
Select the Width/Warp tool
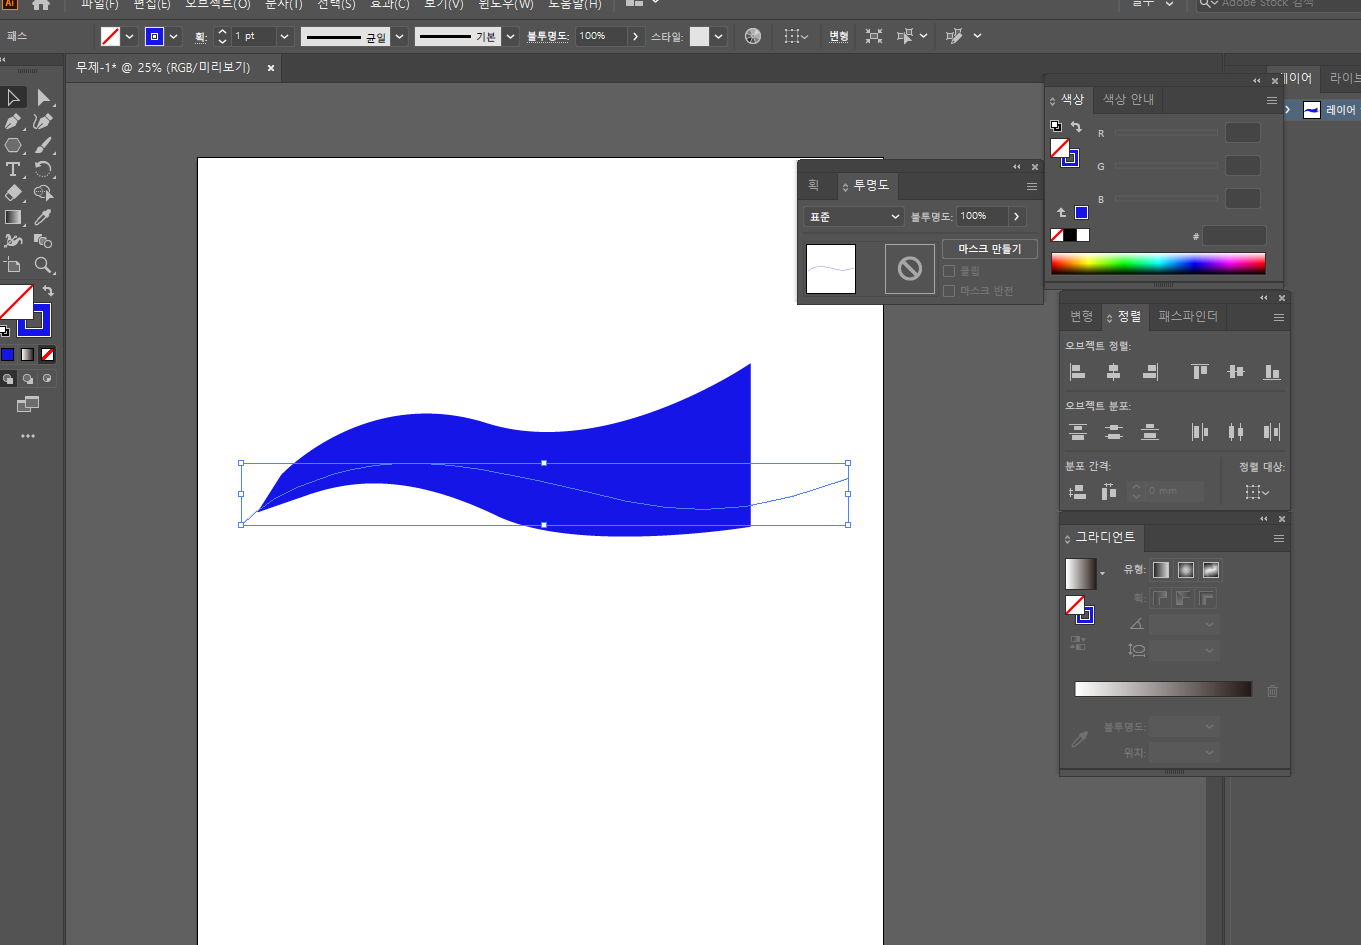(13, 241)
